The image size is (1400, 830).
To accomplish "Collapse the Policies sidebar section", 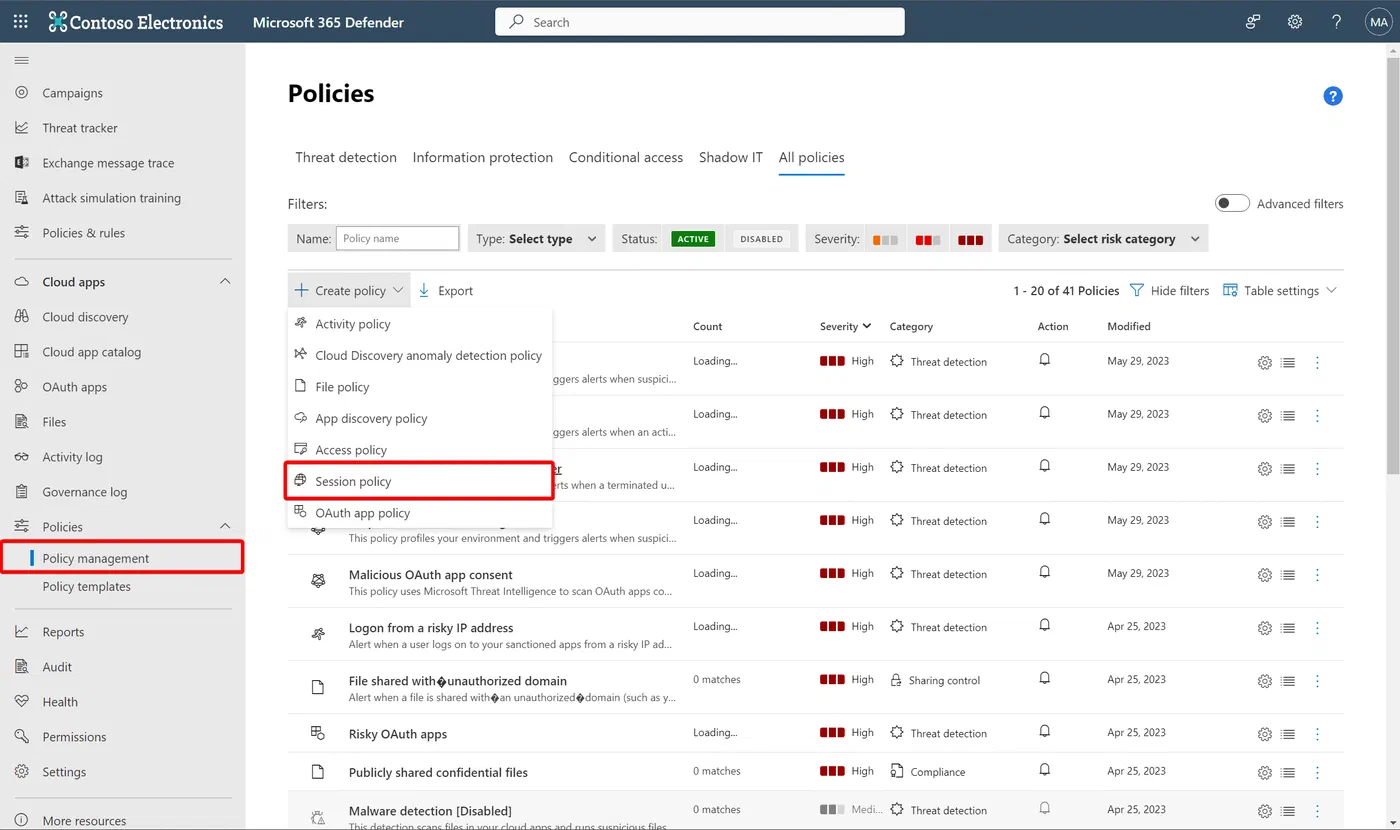I will [x=225, y=526].
